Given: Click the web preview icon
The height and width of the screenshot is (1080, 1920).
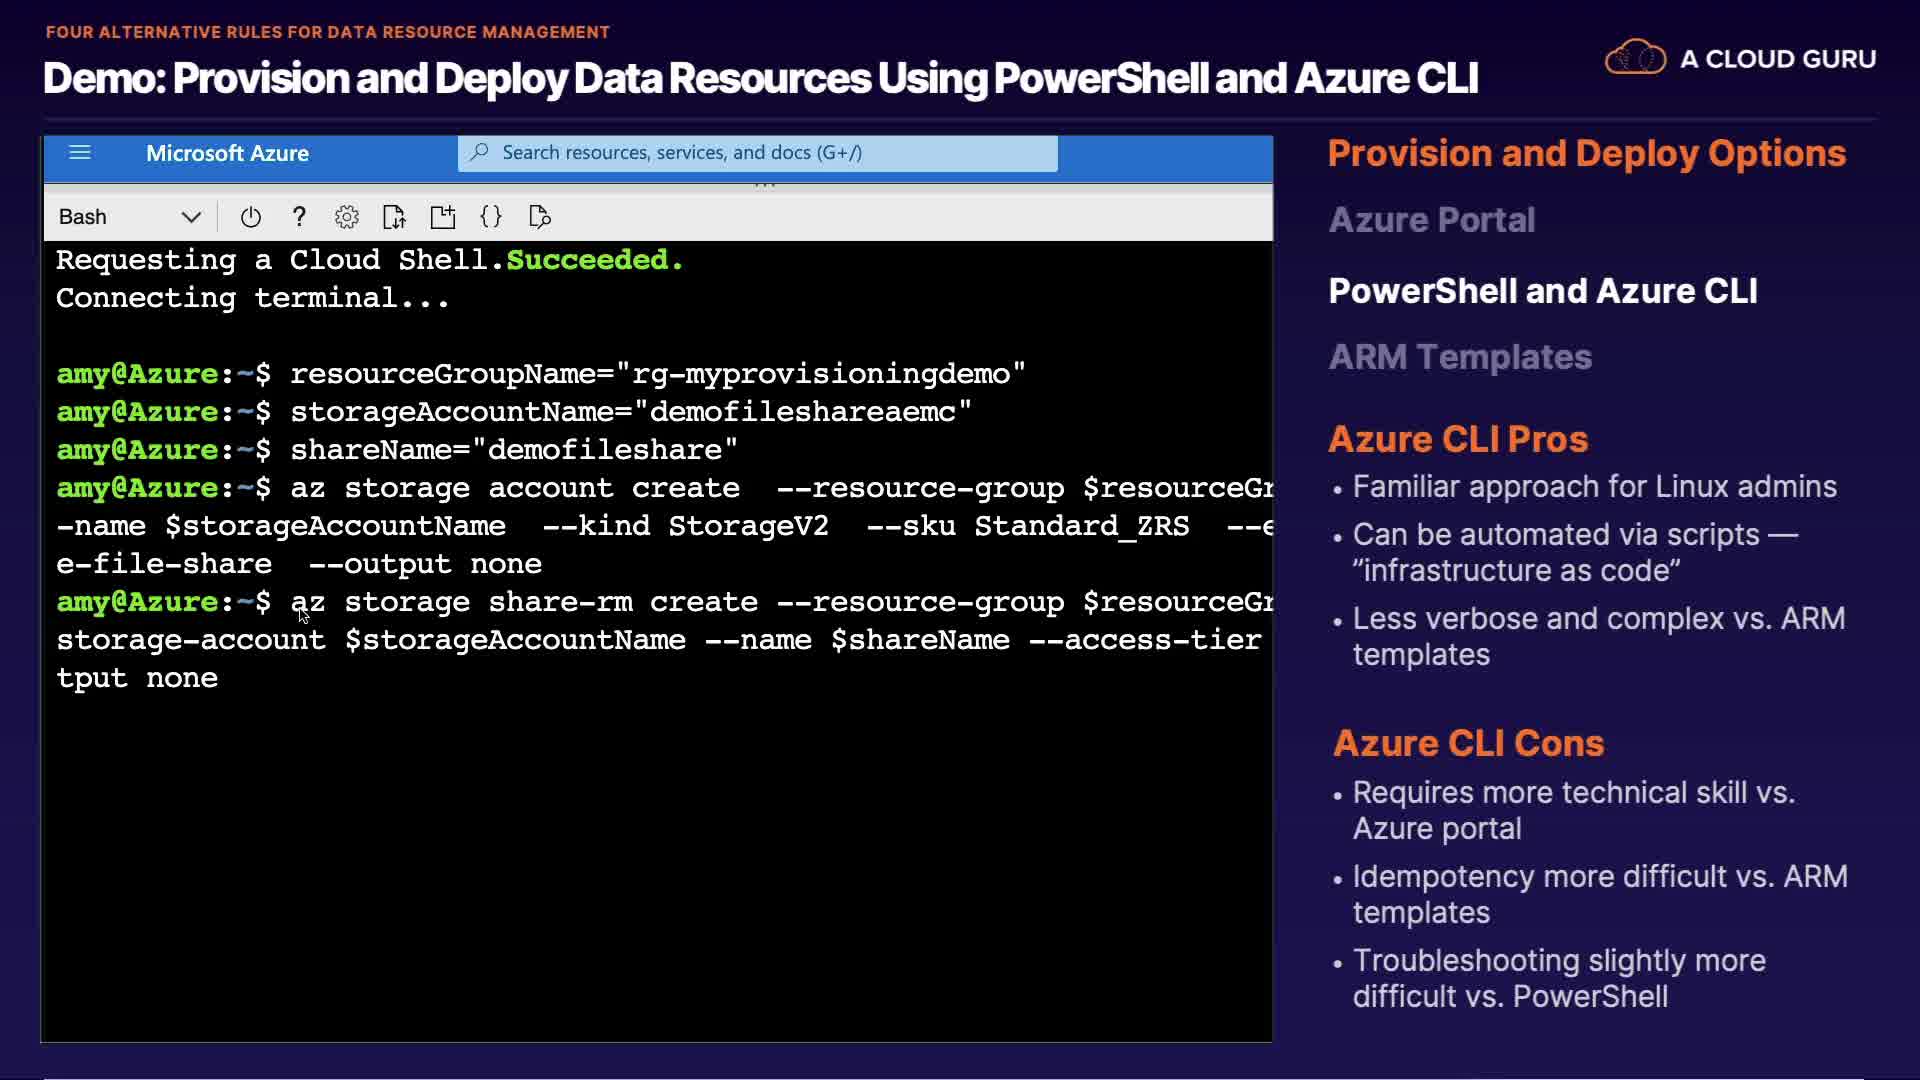Looking at the screenshot, I should tap(539, 217).
